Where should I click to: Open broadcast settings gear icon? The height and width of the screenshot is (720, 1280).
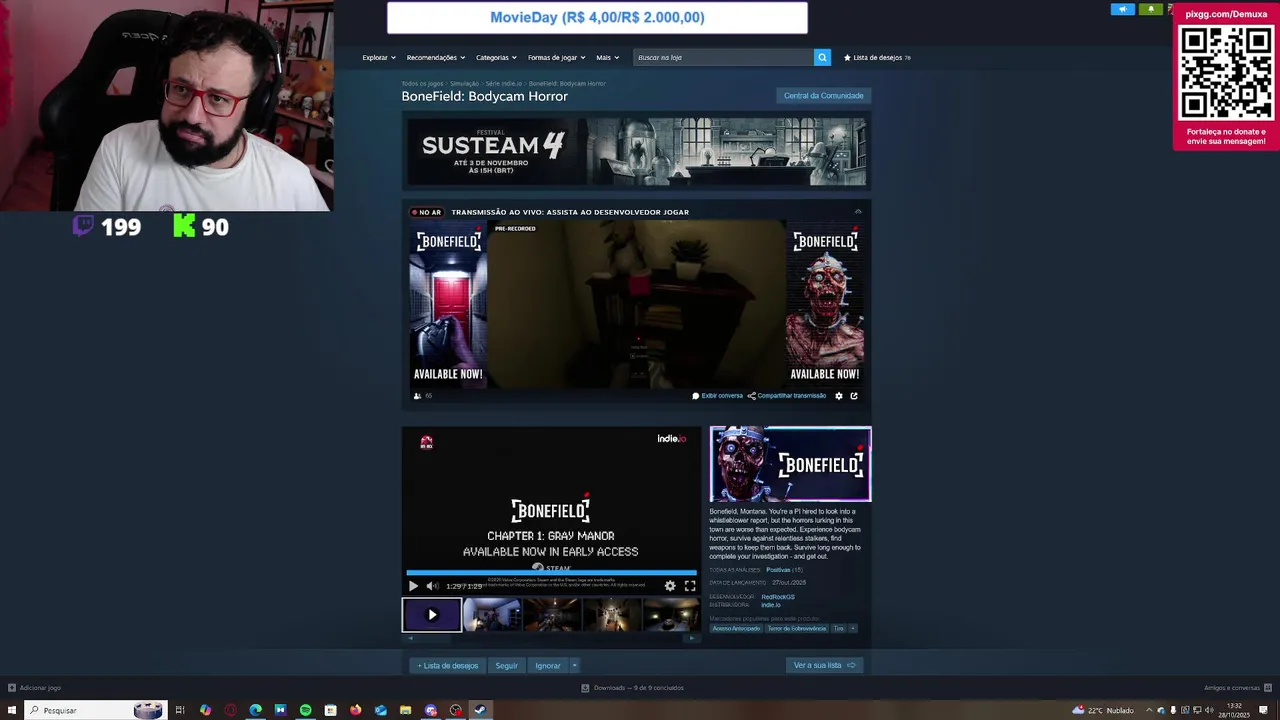(x=839, y=396)
